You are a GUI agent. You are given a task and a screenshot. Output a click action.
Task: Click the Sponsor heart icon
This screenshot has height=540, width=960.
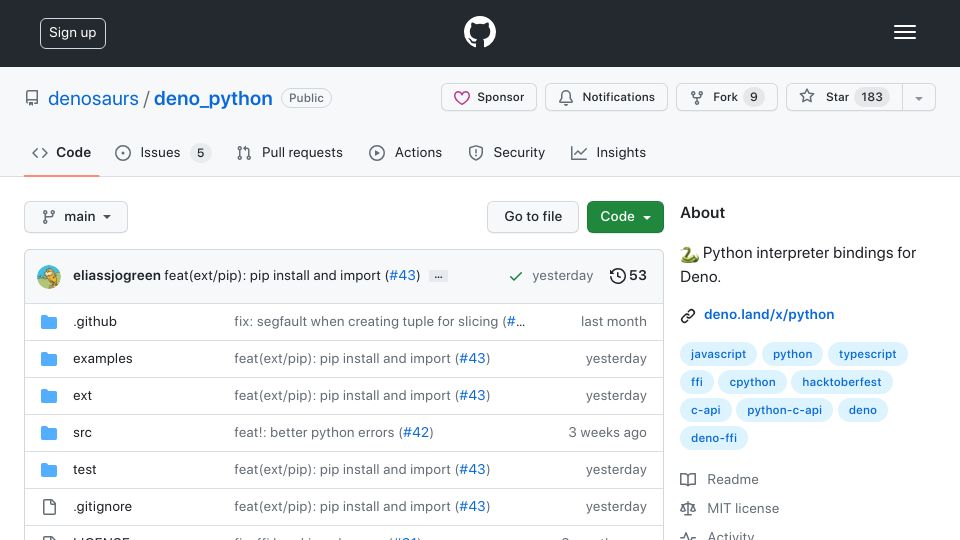462,97
